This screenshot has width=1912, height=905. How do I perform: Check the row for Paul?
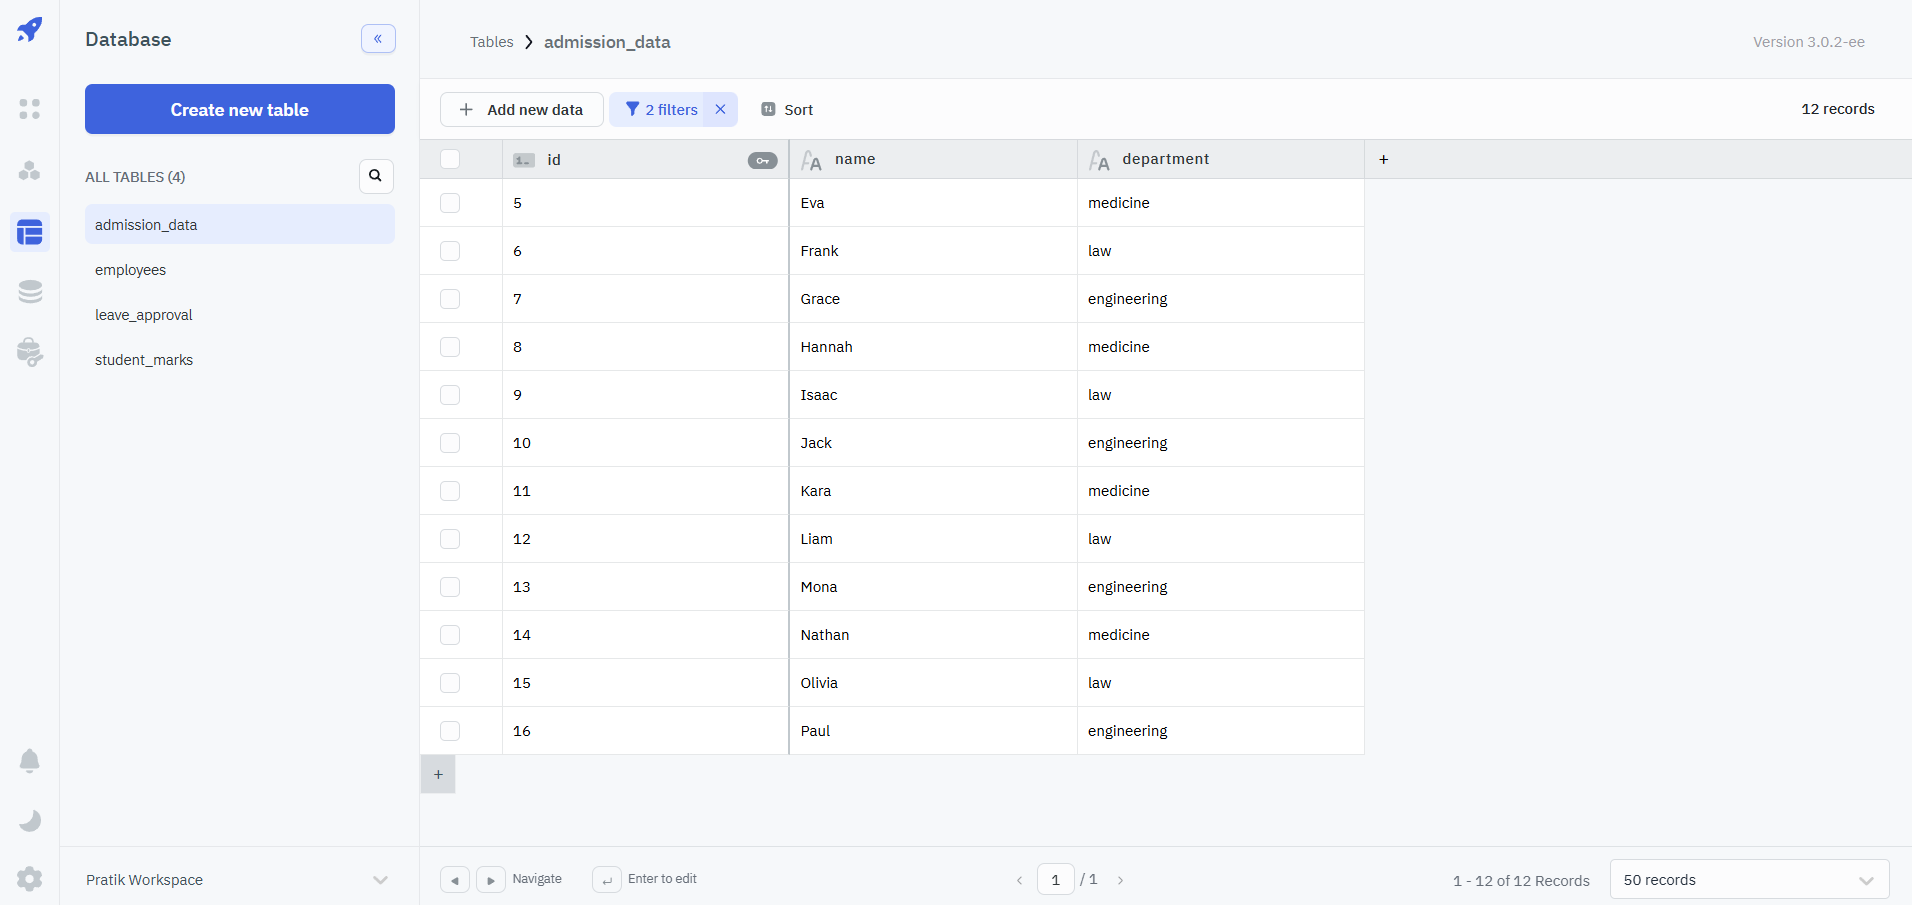(450, 731)
